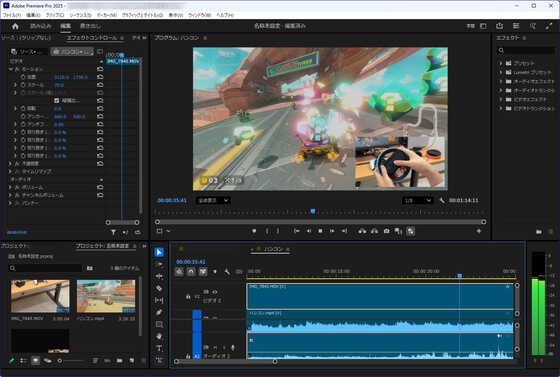Screen dimensions: 560x377
Task: Toggle Position animation stopwatch
Action: [23, 77]
